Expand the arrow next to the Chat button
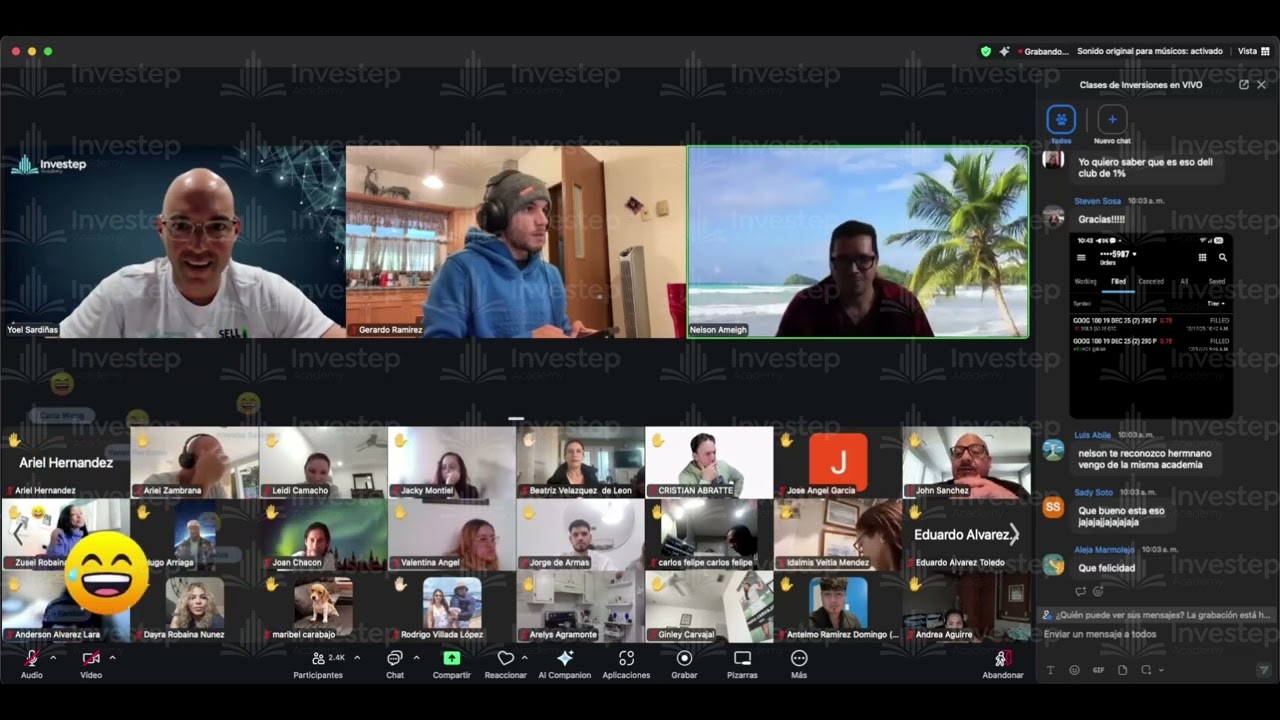Image resolution: width=1280 pixels, height=720 pixels. (416, 658)
